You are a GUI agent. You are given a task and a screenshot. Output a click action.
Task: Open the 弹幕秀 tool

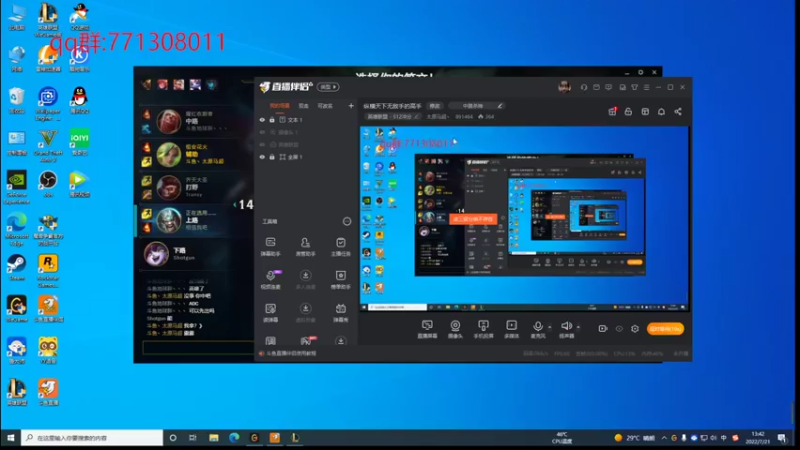click(340, 312)
